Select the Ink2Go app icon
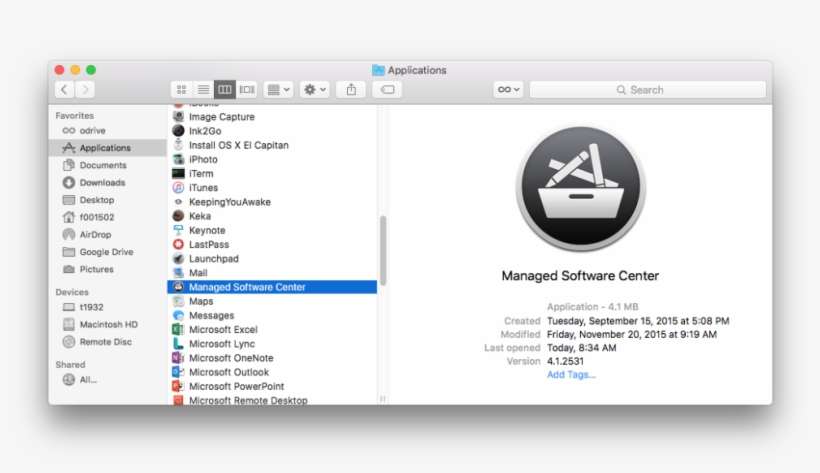This screenshot has height=473, width=820. tap(178, 131)
